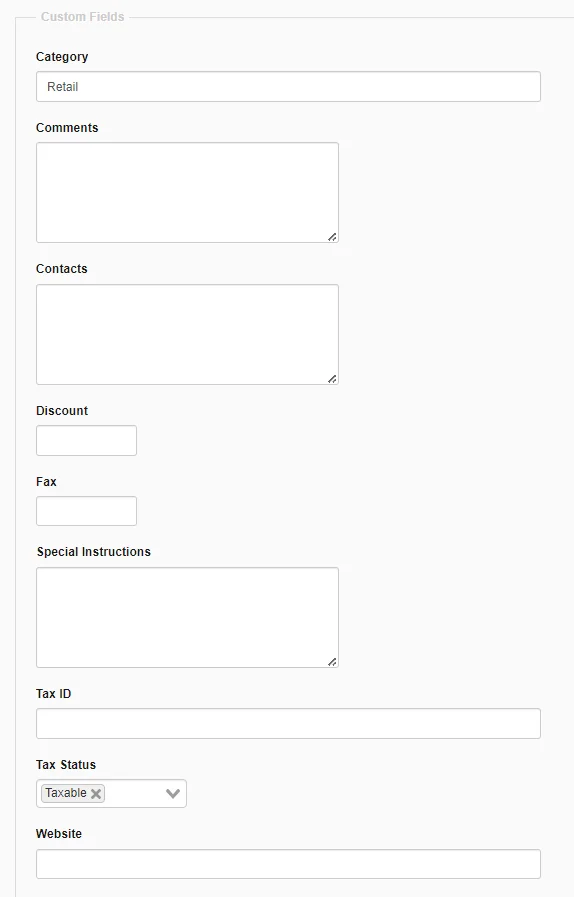This screenshot has width=574, height=897.
Task: Click the empty area of Tax Status selector
Action: (134, 793)
